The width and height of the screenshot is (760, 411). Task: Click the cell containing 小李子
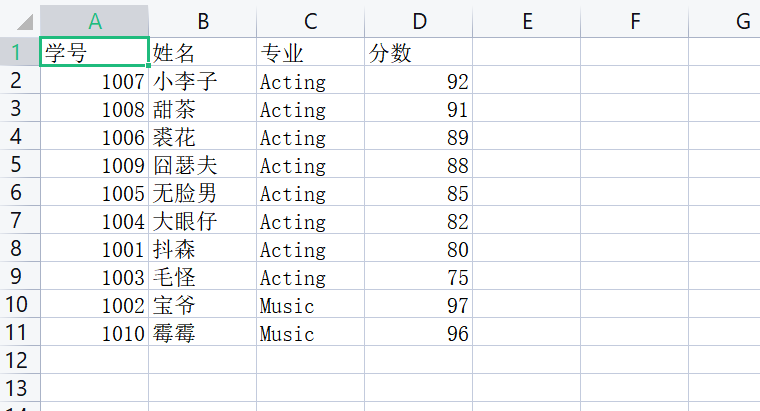point(203,81)
